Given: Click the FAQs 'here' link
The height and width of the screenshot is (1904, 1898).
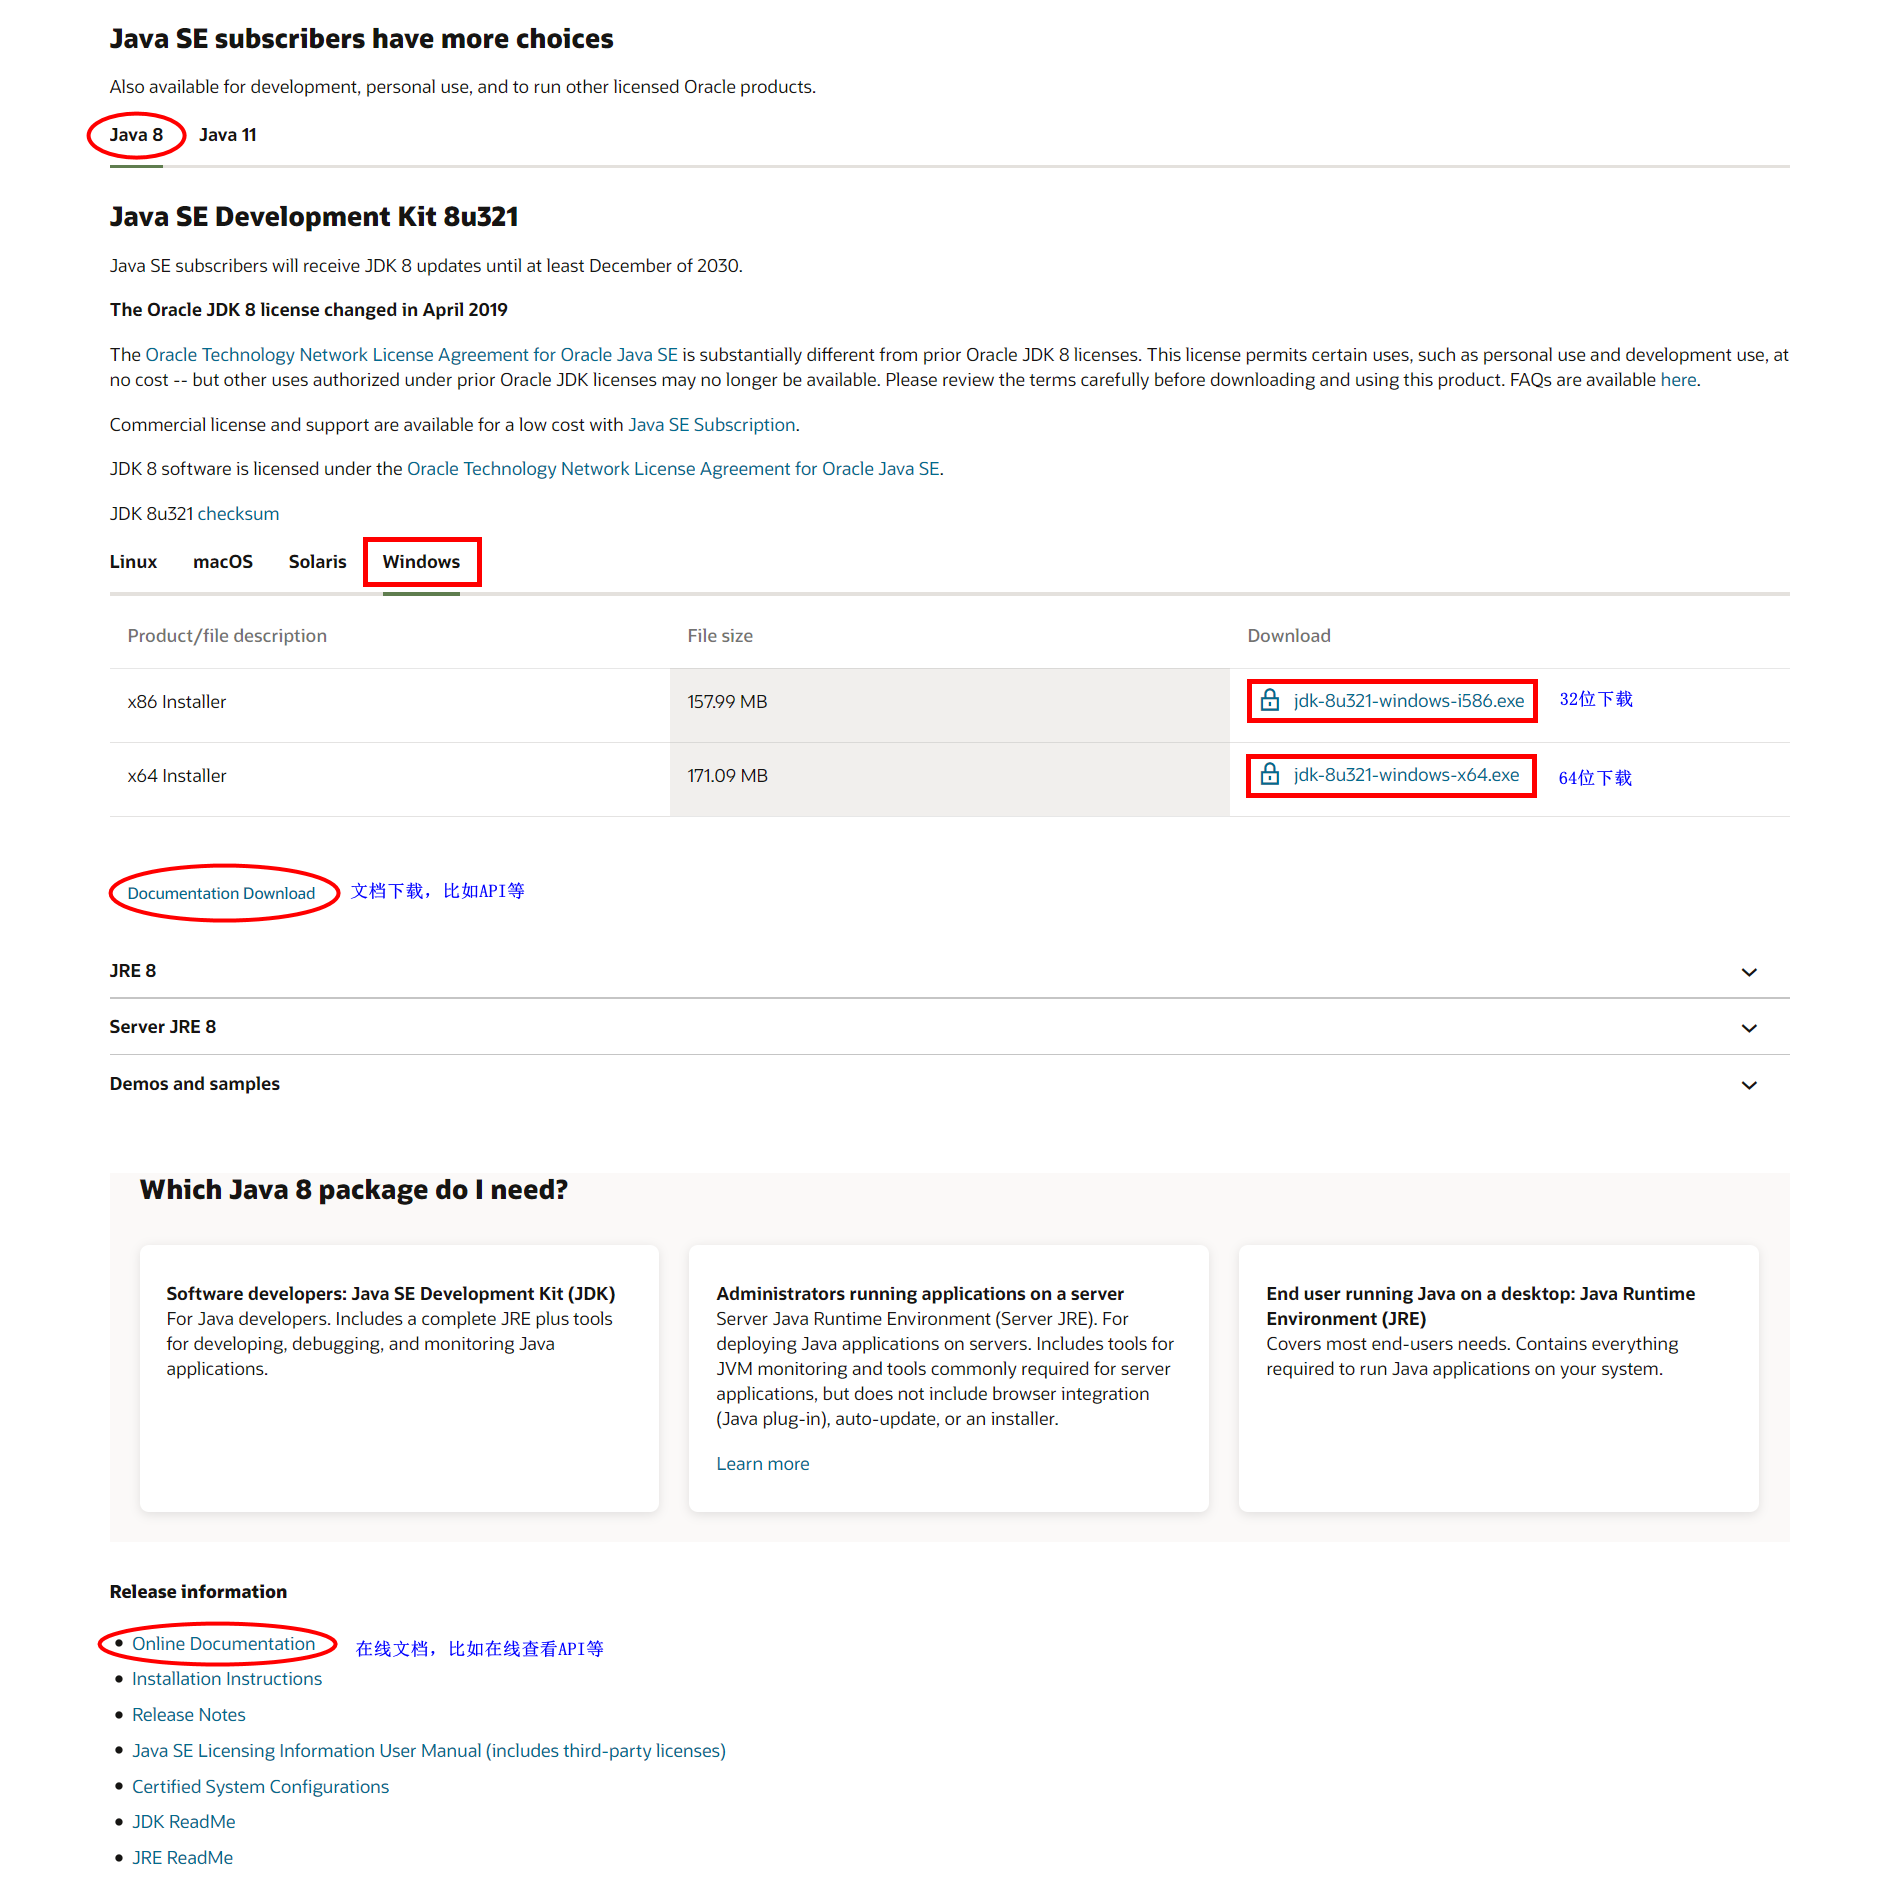Looking at the screenshot, I should coord(1678,380).
